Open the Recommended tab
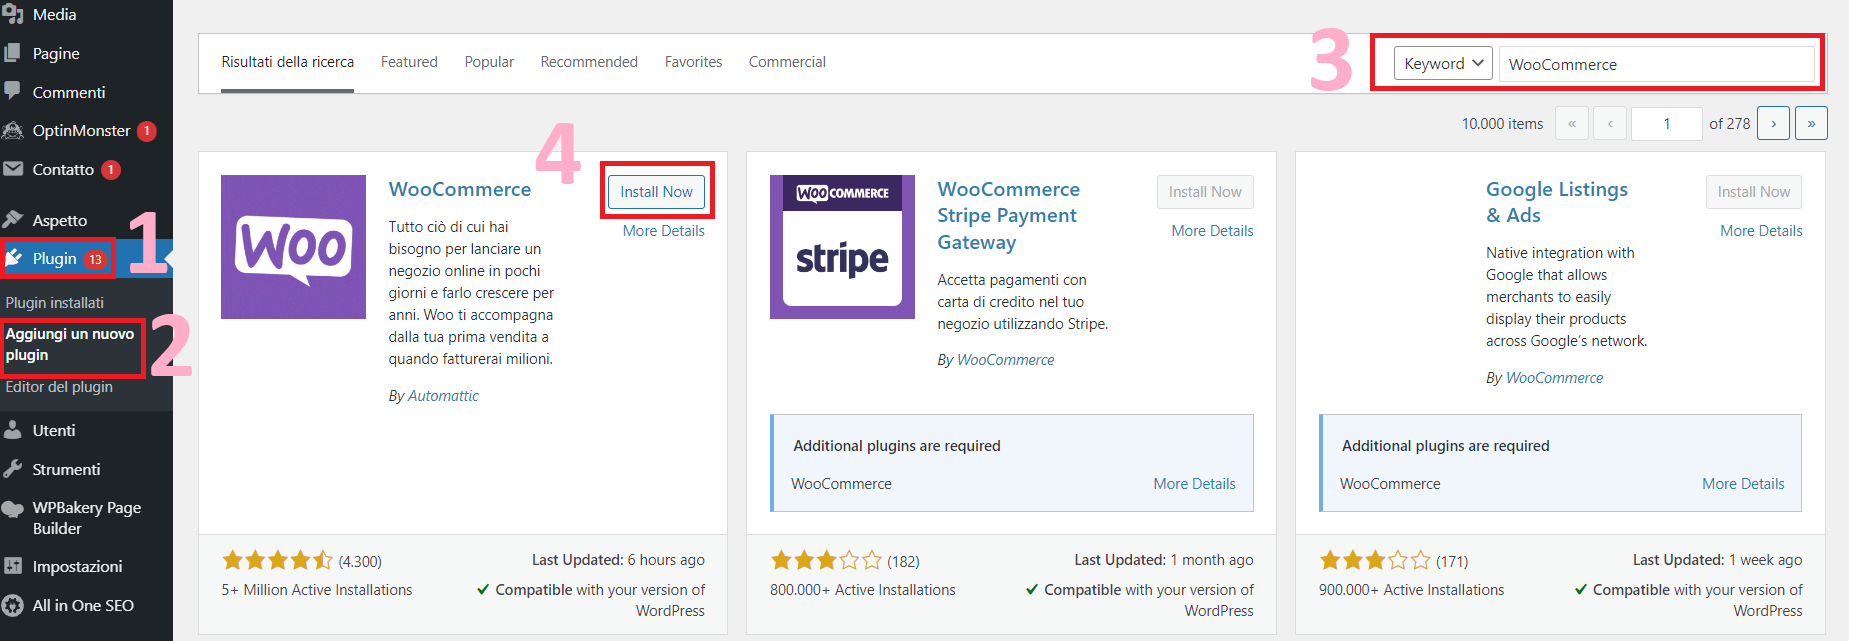Image resolution: width=1849 pixels, height=641 pixels. (x=589, y=62)
